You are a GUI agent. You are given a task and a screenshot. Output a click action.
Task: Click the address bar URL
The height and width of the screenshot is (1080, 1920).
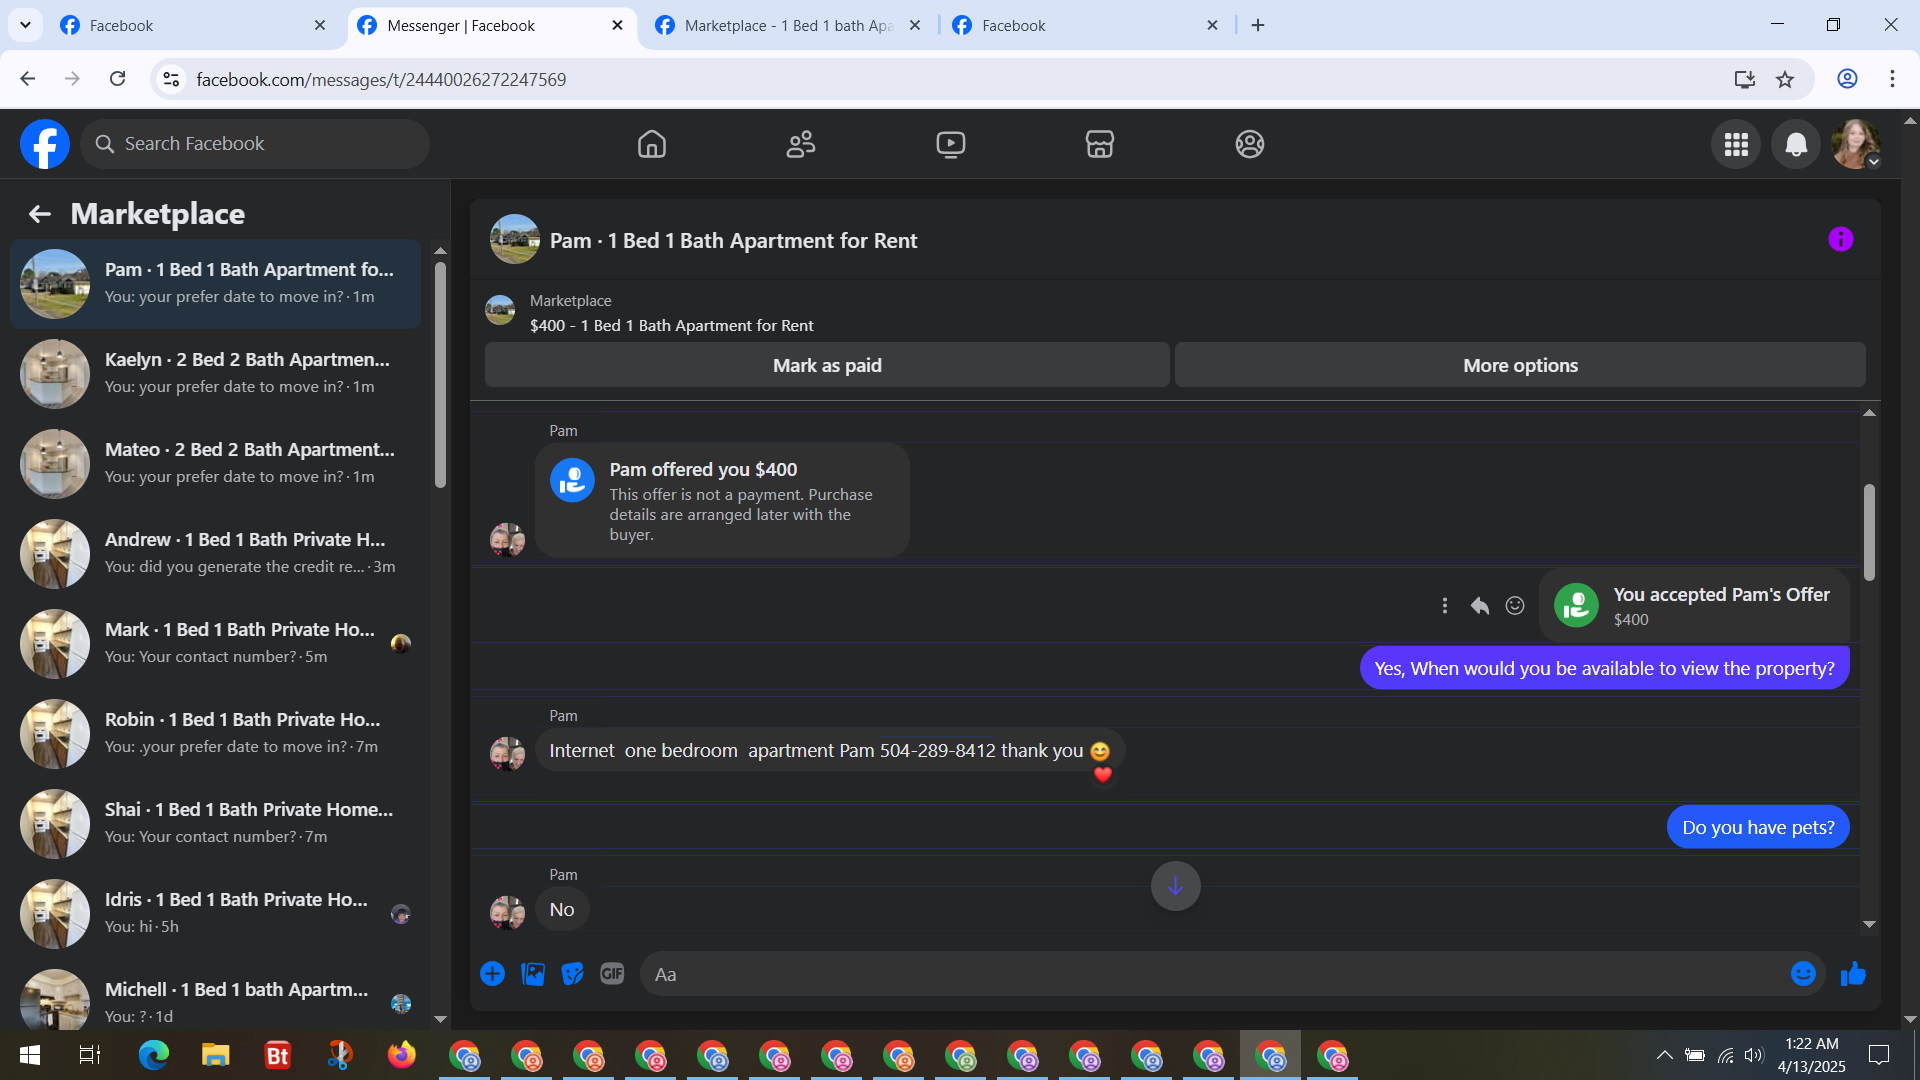pyautogui.click(x=381, y=79)
